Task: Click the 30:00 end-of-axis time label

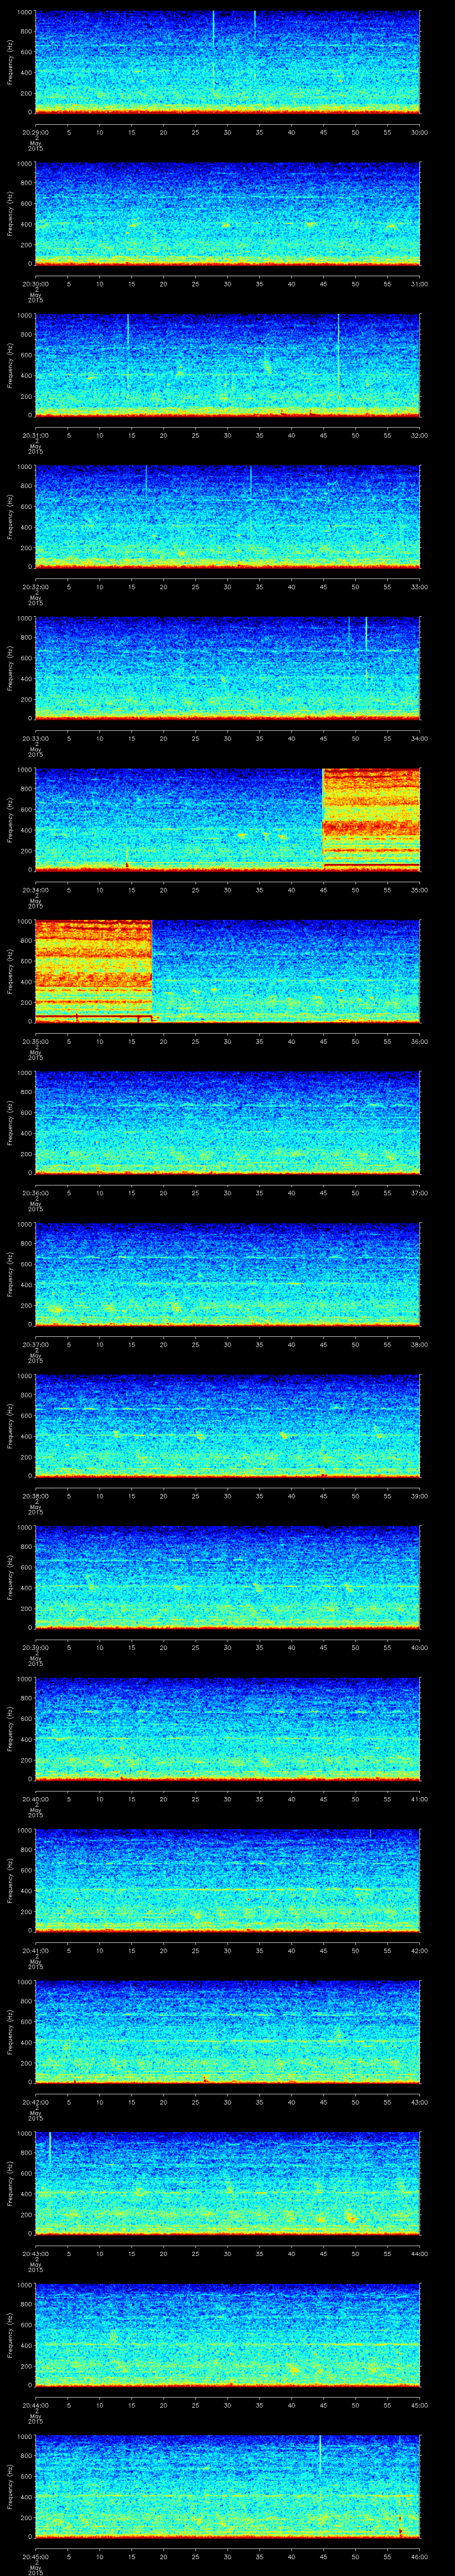Action: click(x=420, y=132)
